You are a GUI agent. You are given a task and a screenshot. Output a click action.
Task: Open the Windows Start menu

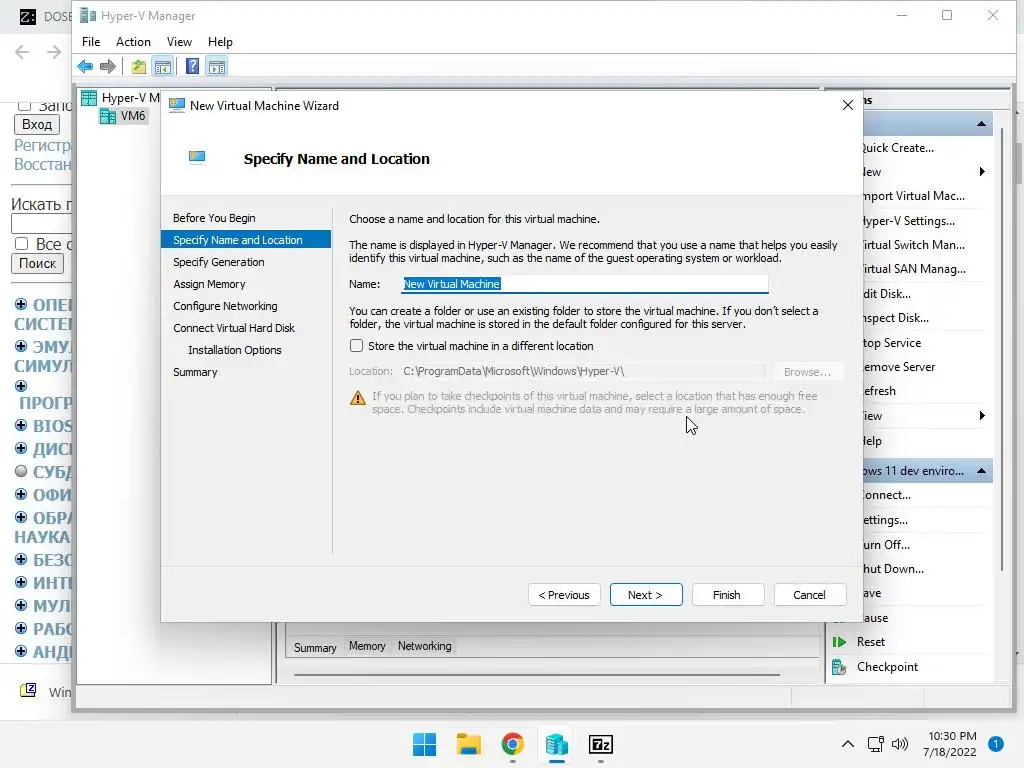coord(424,744)
